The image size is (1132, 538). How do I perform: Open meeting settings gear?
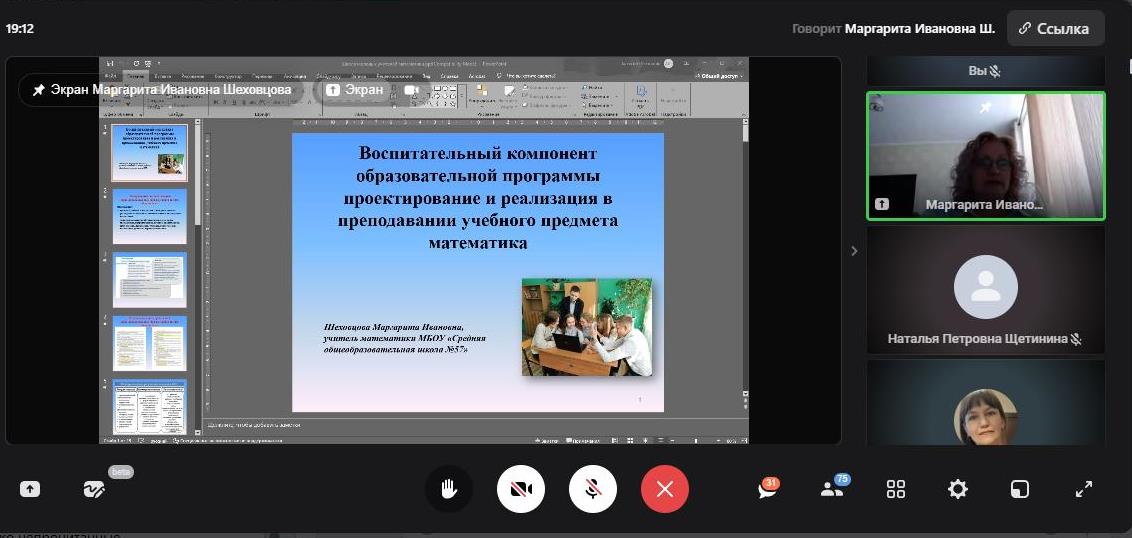(x=958, y=489)
